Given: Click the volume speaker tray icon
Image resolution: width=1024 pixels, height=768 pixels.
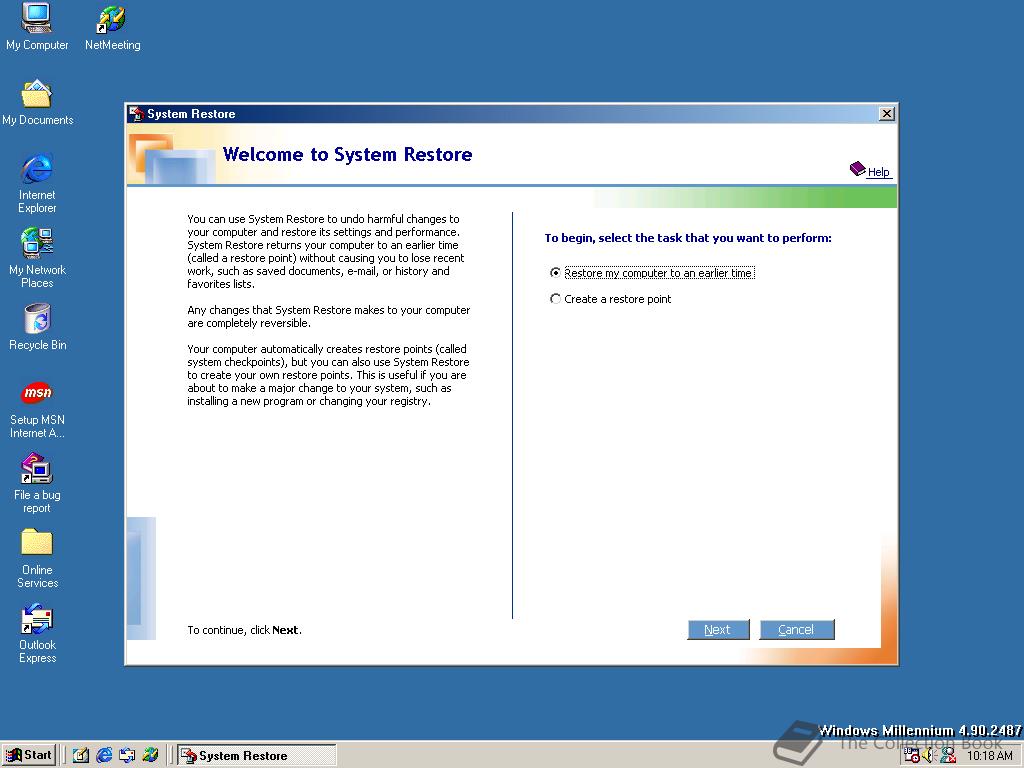Looking at the screenshot, I should pos(928,756).
